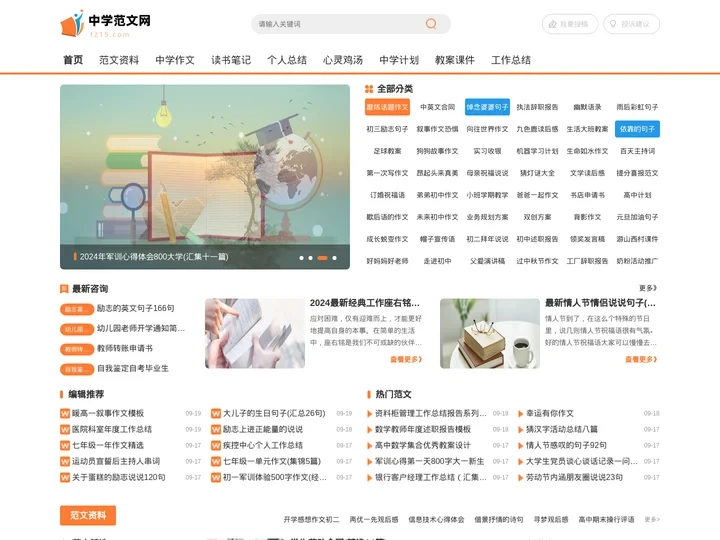Open the 更多 link in 最新咨询

(648, 288)
